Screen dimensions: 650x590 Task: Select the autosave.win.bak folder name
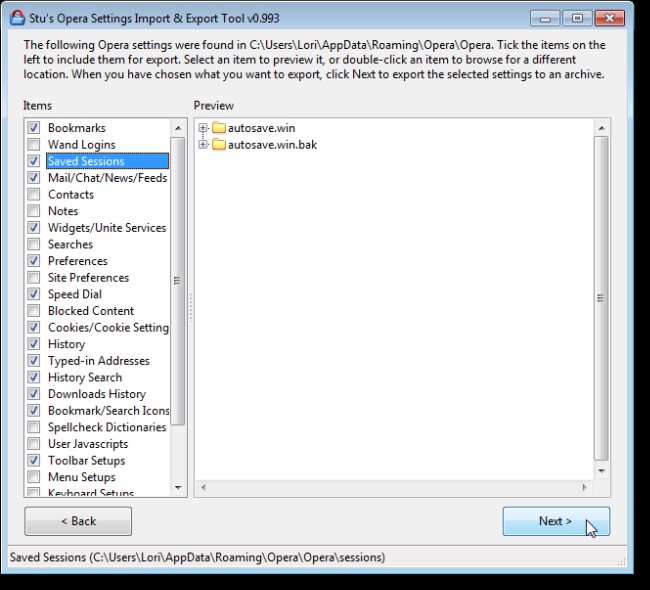(x=272, y=144)
